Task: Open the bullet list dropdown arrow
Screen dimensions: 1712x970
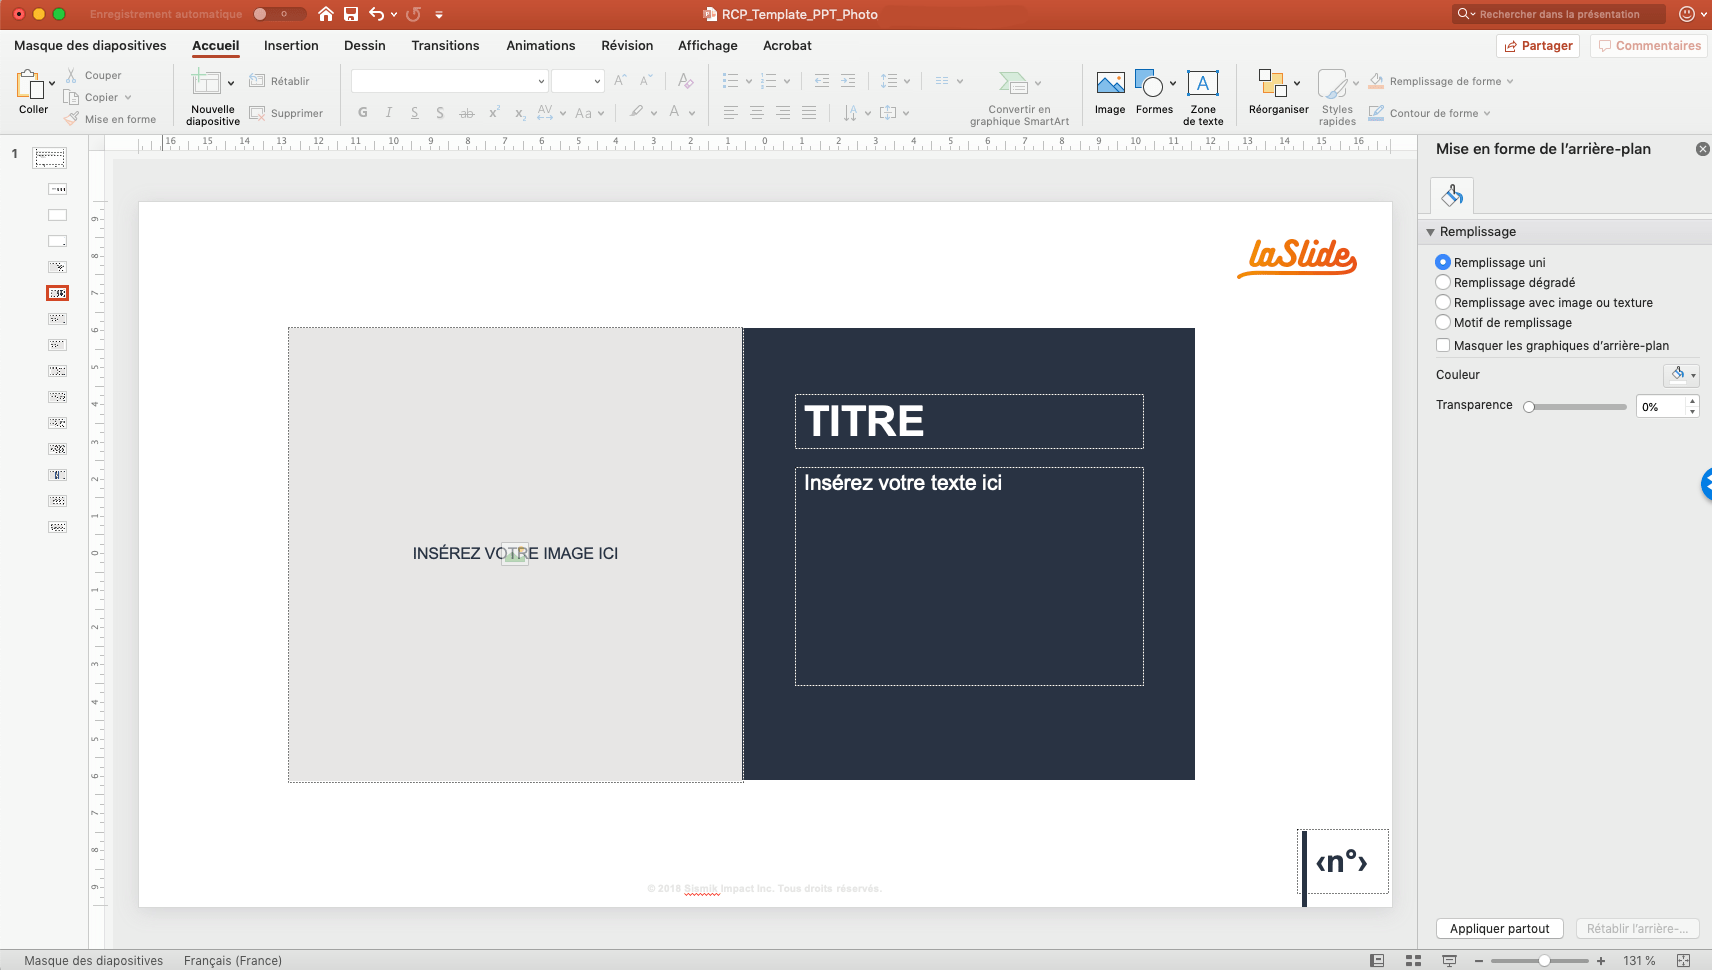Action: point(748,81)
